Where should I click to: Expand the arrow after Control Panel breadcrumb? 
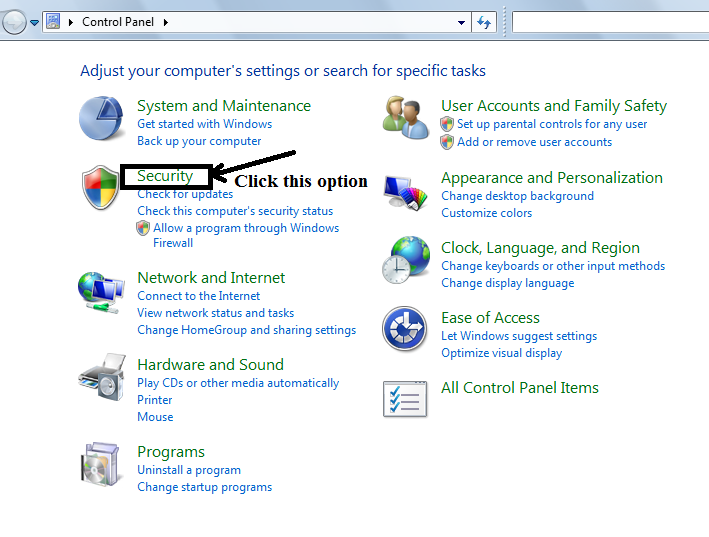(165, 22)
